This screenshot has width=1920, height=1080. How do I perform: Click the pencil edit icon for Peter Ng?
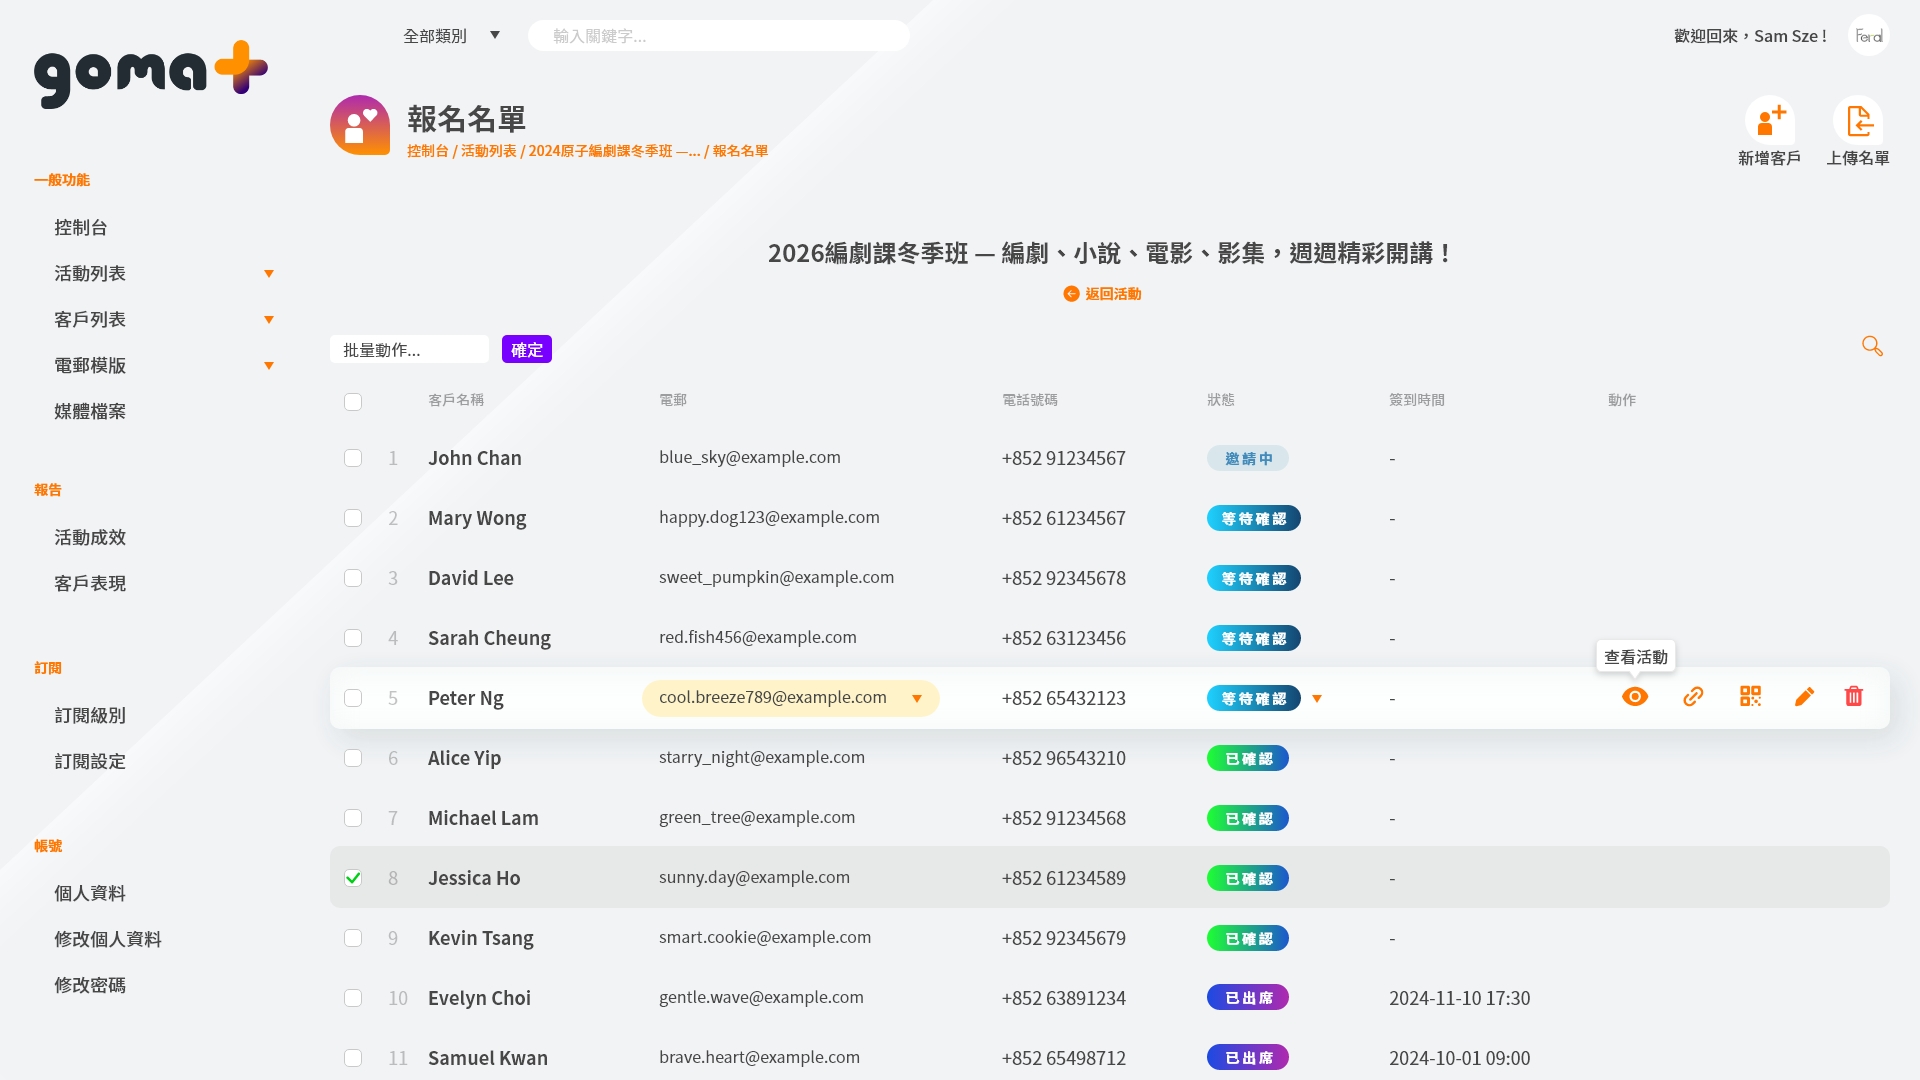click(1804, 697)
